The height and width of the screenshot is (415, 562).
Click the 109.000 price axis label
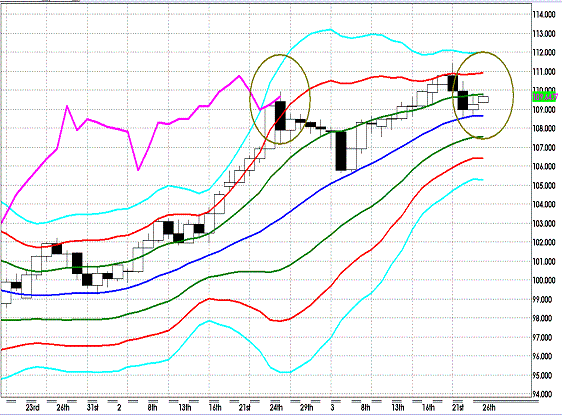544,110
